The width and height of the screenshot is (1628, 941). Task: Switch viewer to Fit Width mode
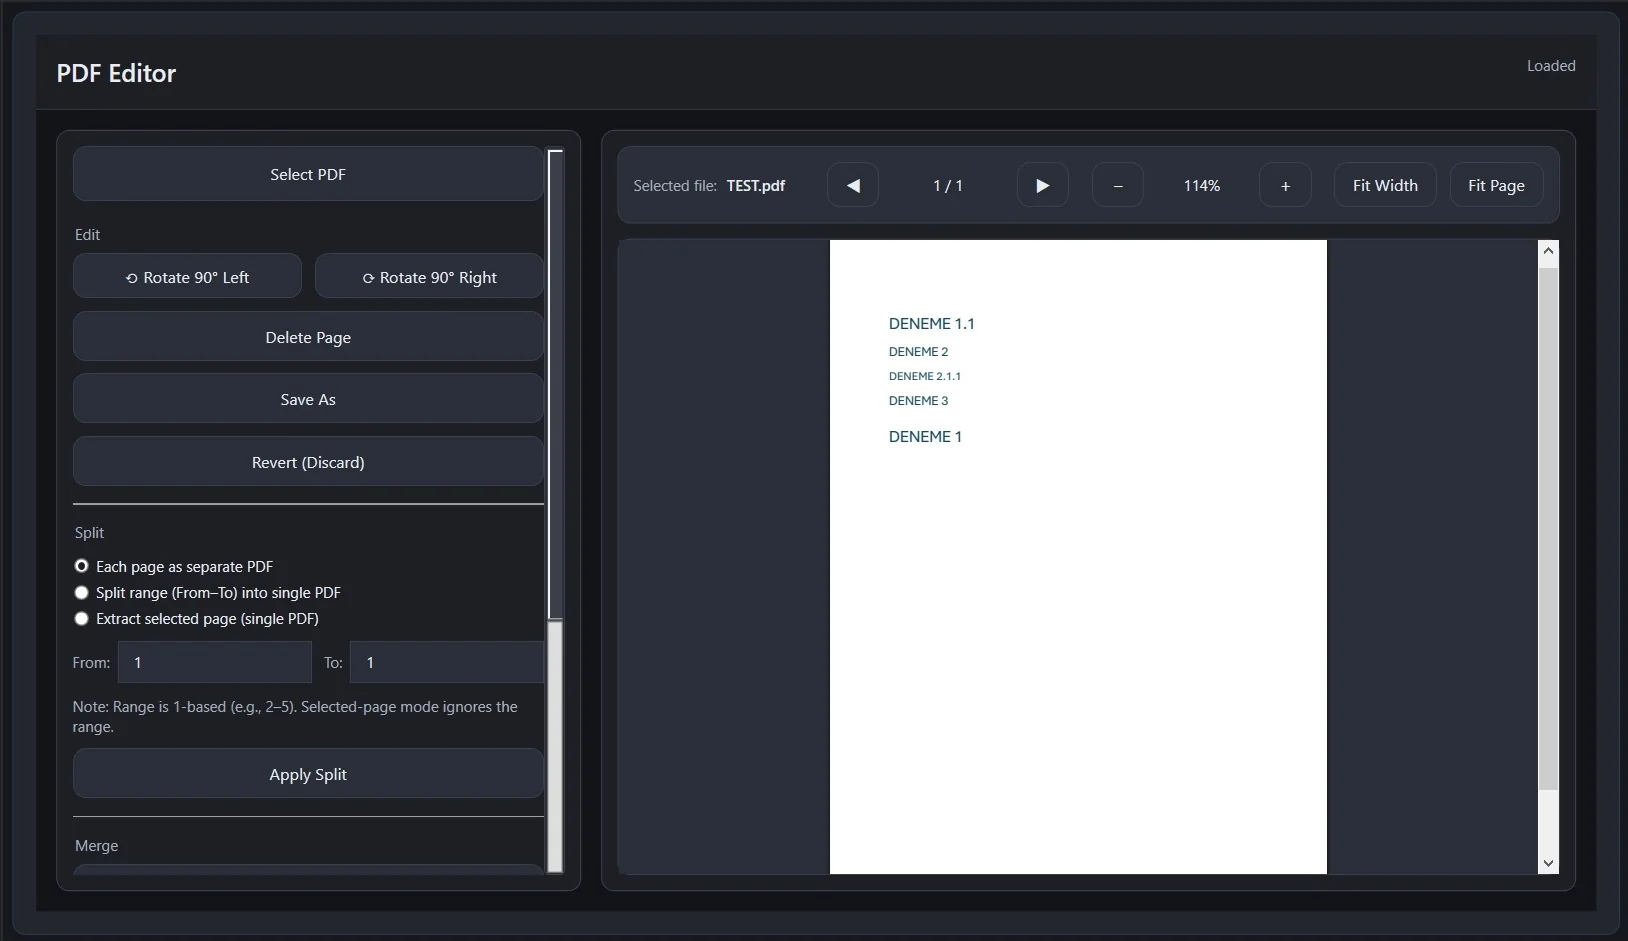pos(1384,185)
